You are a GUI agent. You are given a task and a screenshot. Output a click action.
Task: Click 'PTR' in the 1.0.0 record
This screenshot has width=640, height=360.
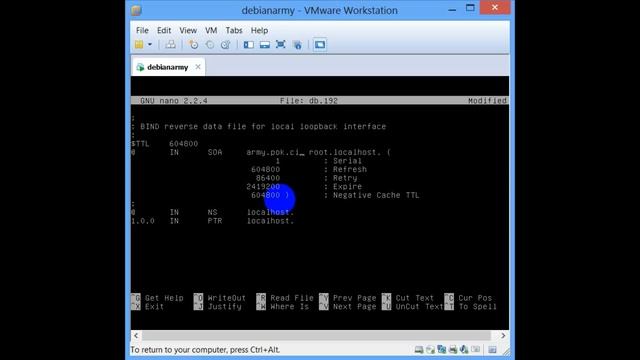215,221
